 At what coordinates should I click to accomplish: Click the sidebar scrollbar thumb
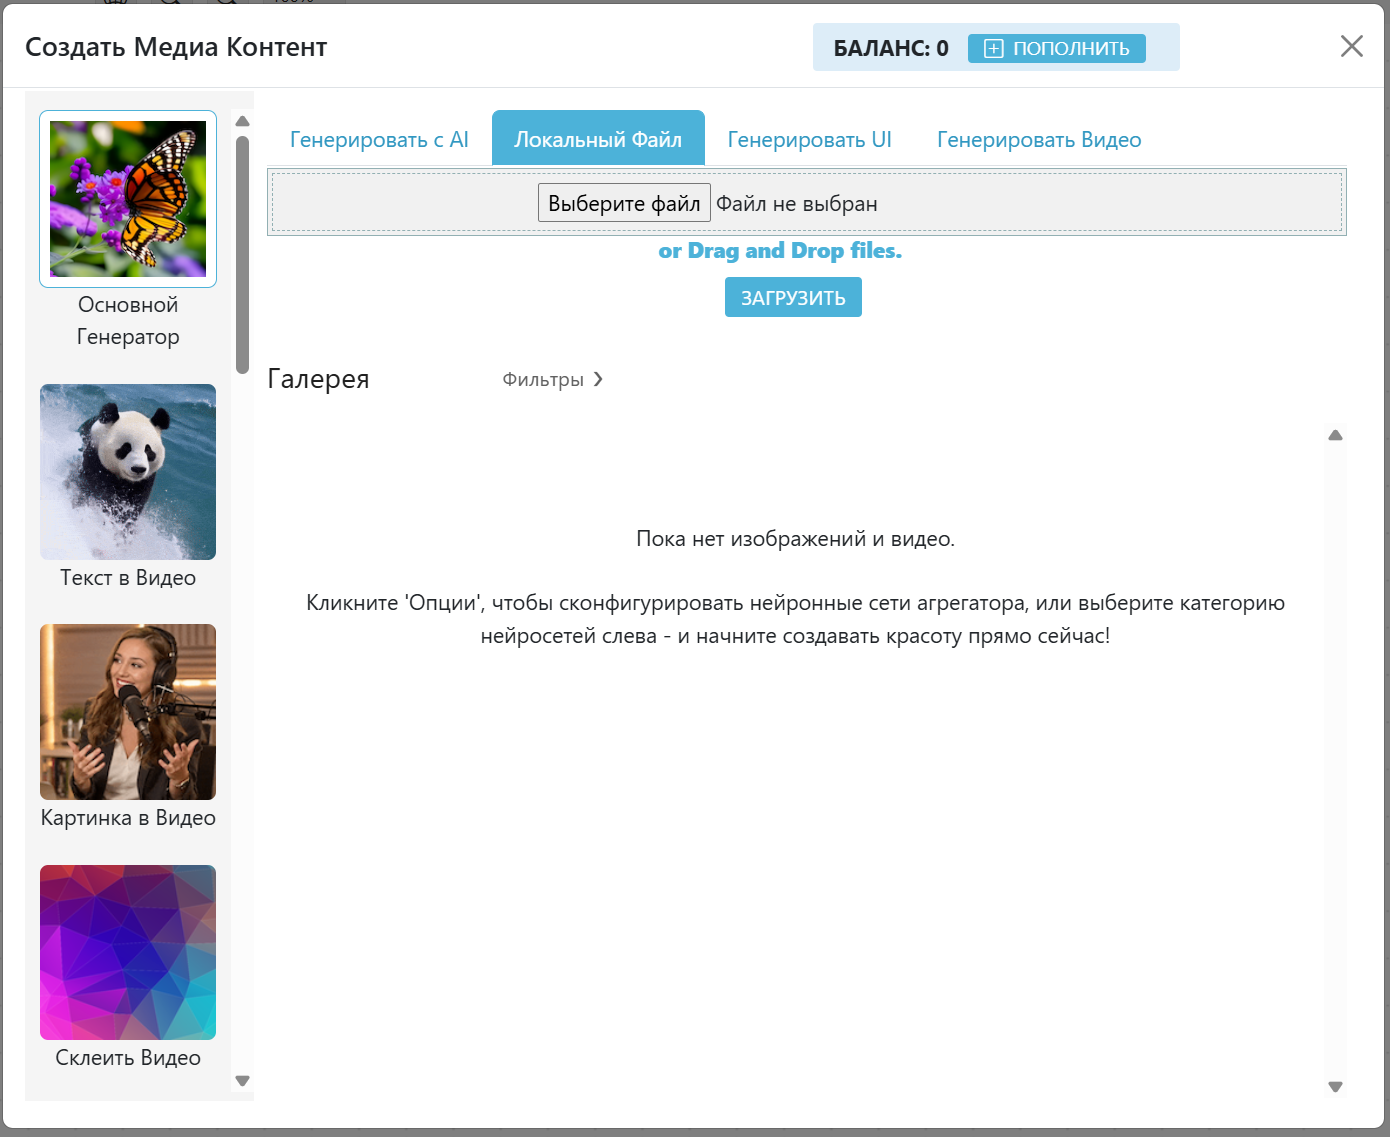(x=242, y=254)
